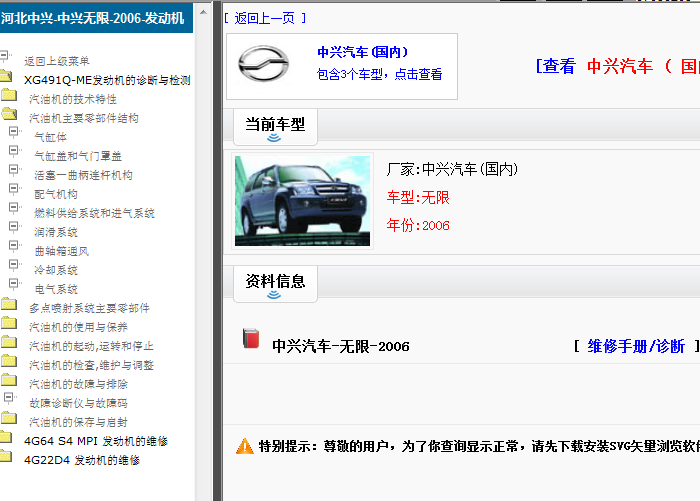Click the red book icon beside 中兴汽车-无限-2006
Viewport: 700px width, 501px height.
(x=251, y=338)
